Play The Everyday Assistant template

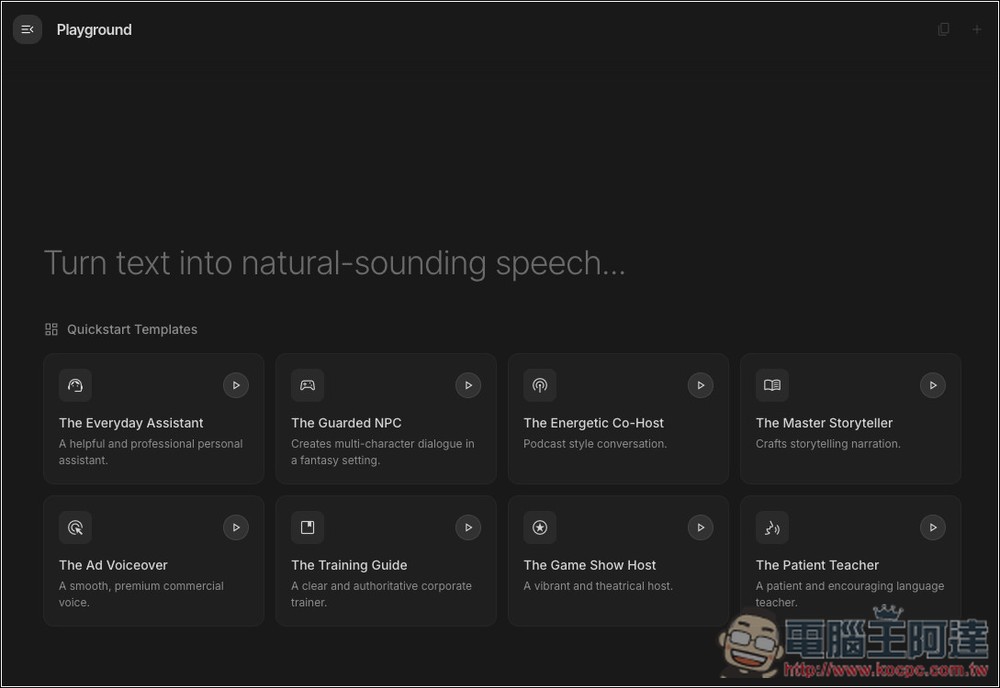(x=236, y=385)
